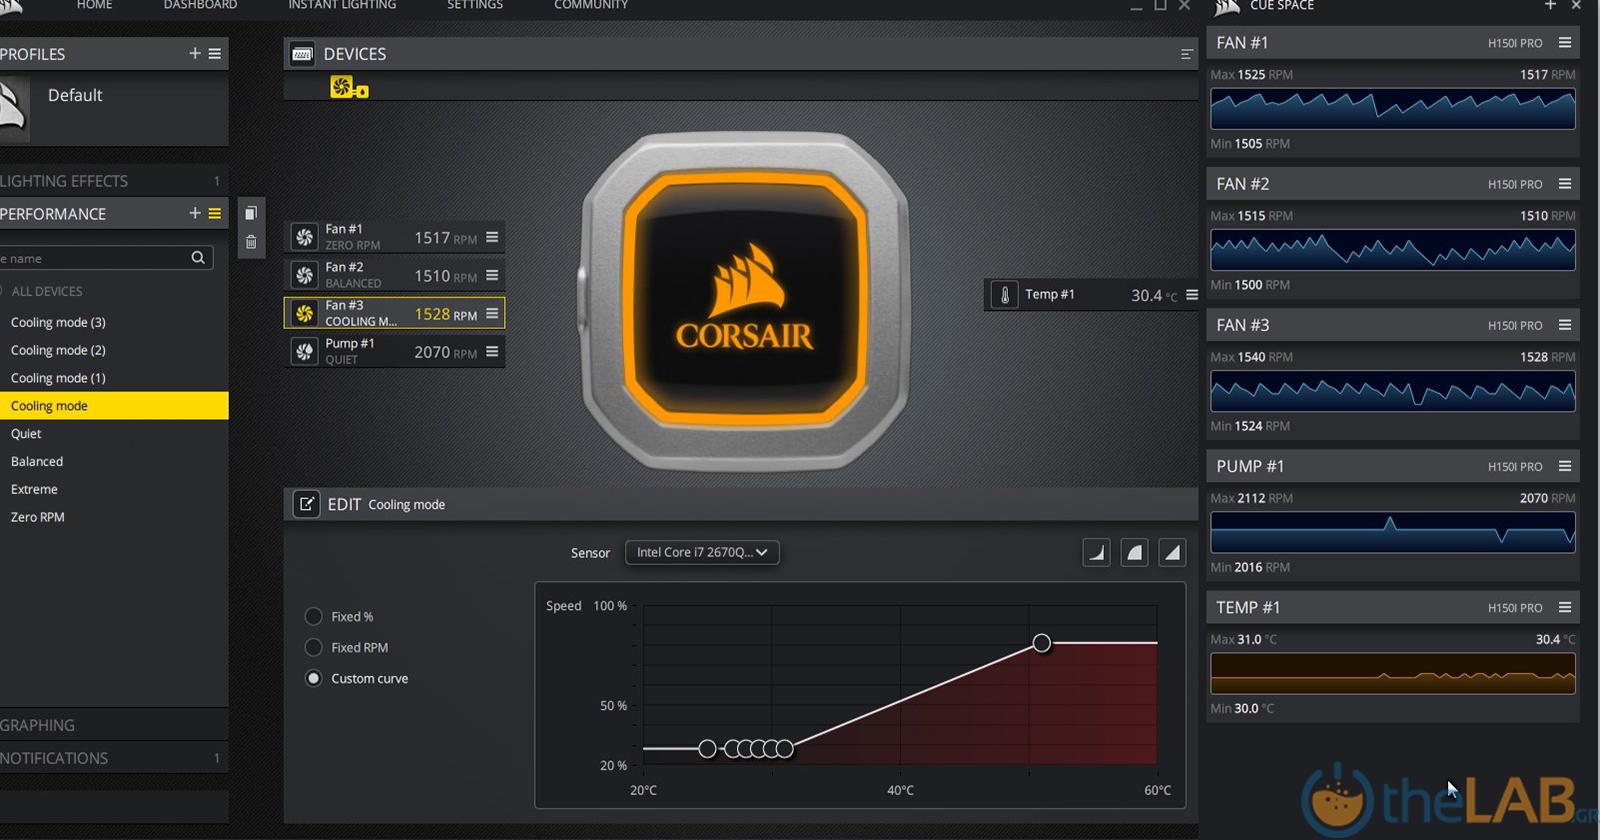
Task: Click the leftmost fan curve point
Action: (x=707, y=748)
